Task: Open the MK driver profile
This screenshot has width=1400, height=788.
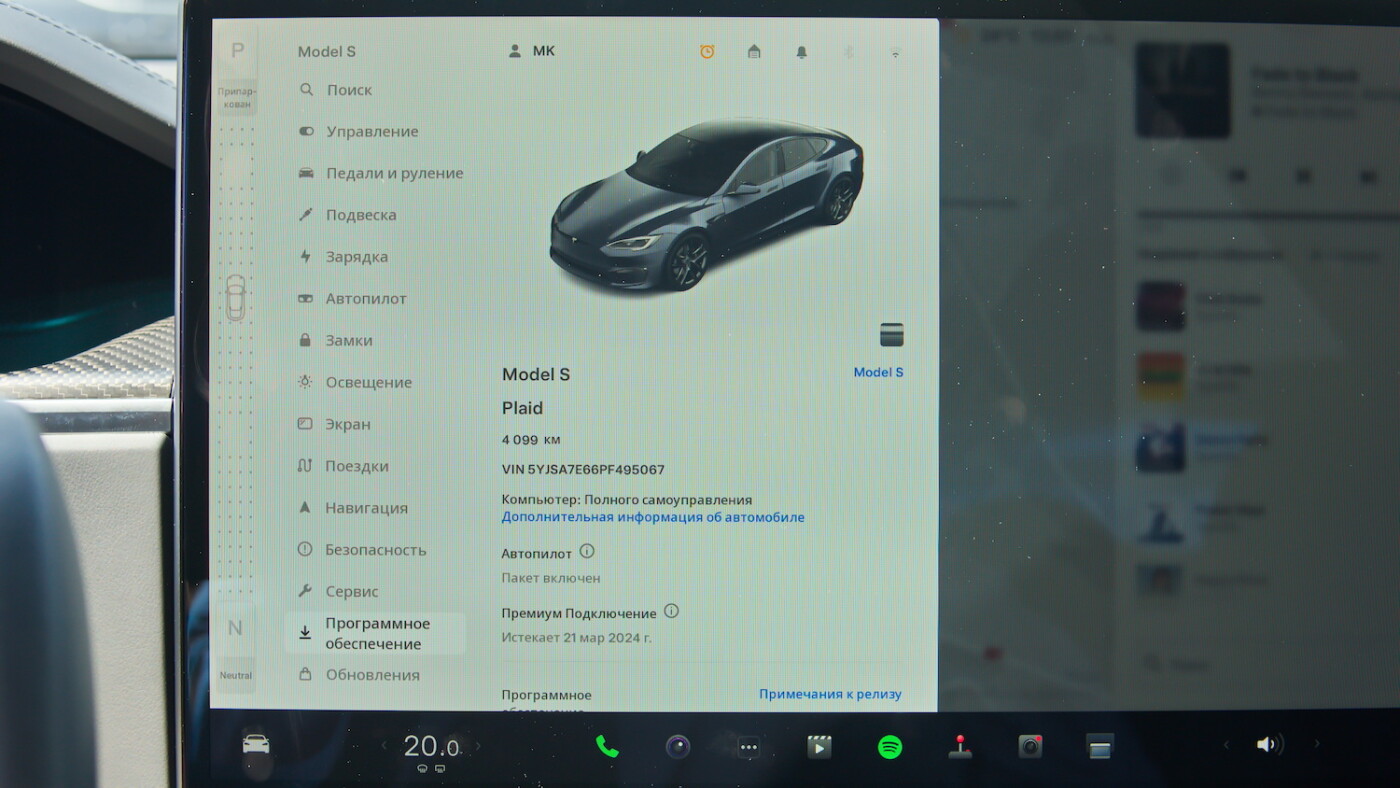Action: coord(532,51)
